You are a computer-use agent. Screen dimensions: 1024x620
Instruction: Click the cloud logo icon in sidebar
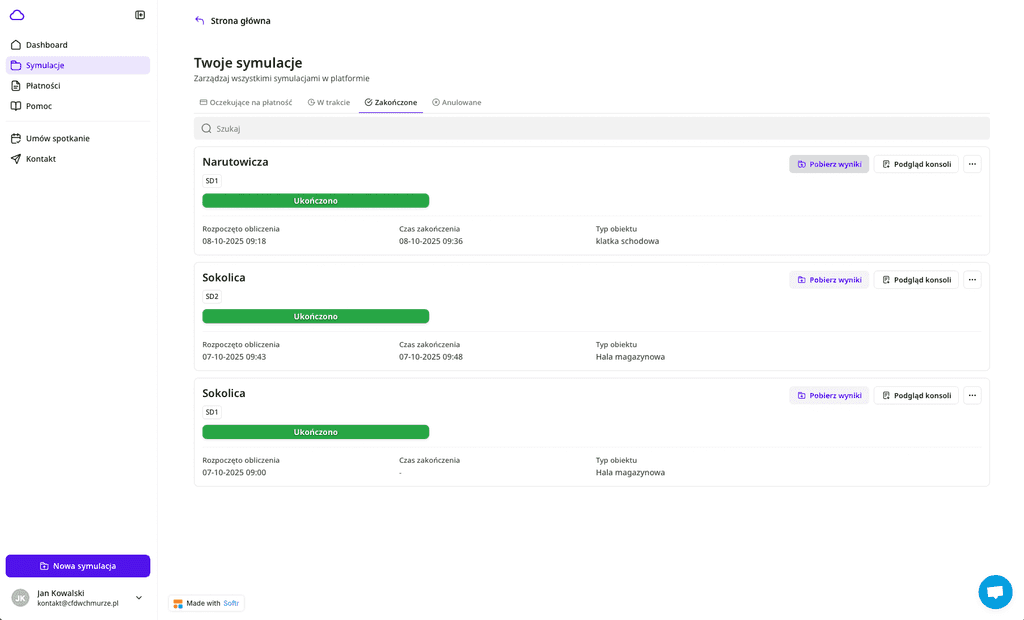coord(17,15)
